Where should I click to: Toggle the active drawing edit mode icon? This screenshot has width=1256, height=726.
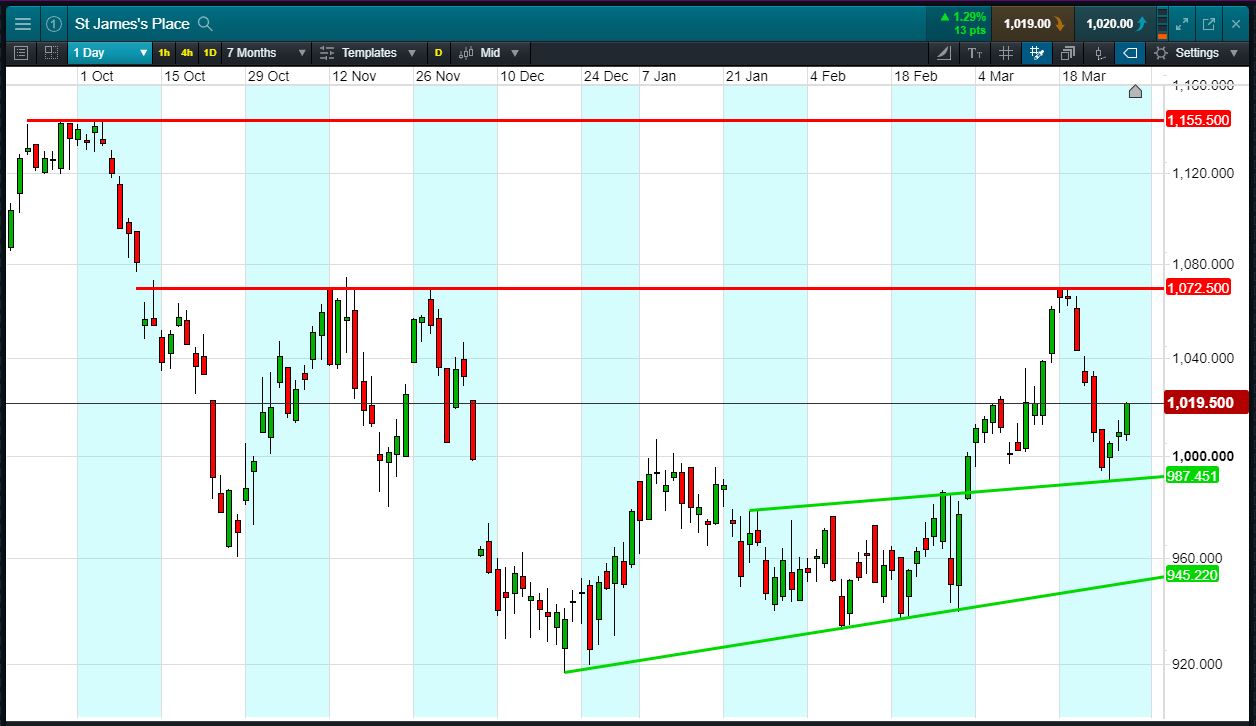point(1036,53)
